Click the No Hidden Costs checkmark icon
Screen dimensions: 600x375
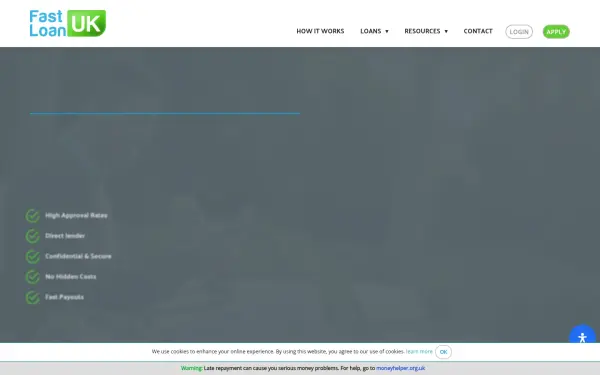pos(33,277)
